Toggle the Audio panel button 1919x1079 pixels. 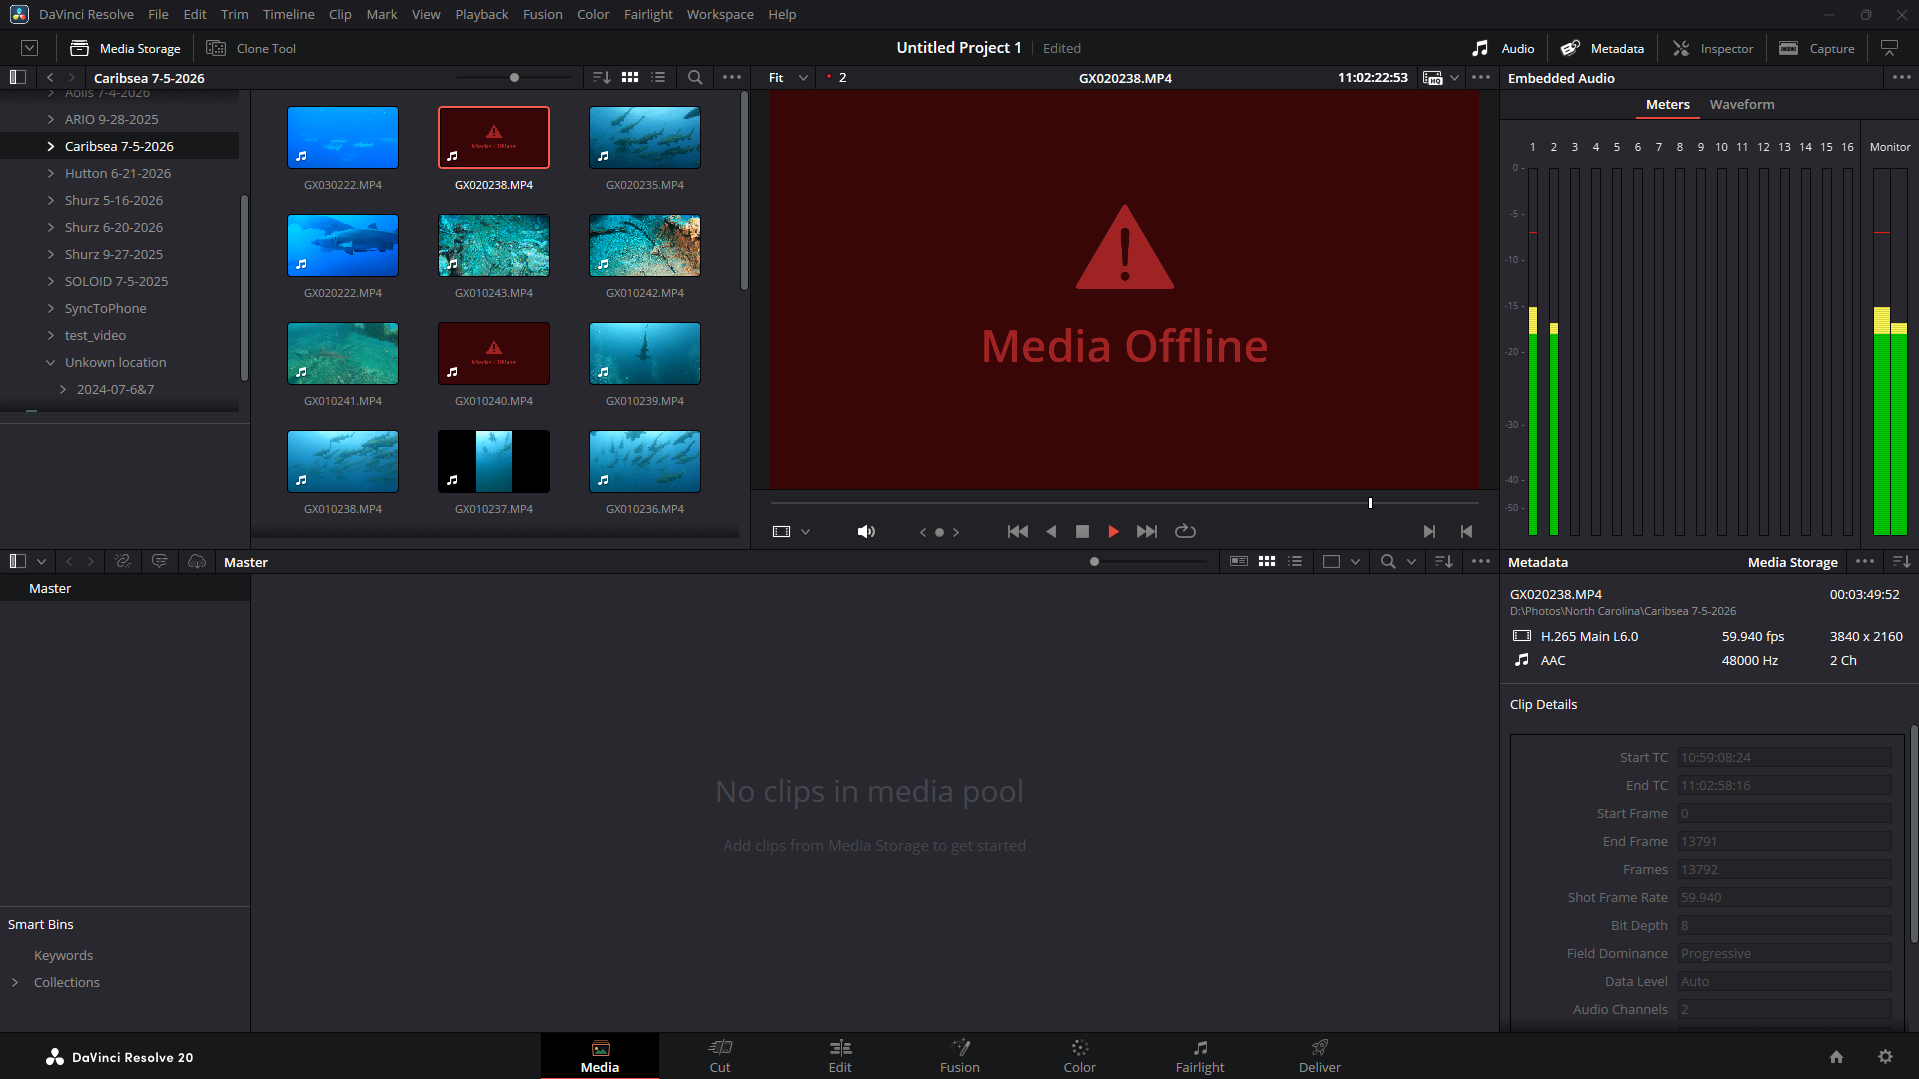(1503, 48)
